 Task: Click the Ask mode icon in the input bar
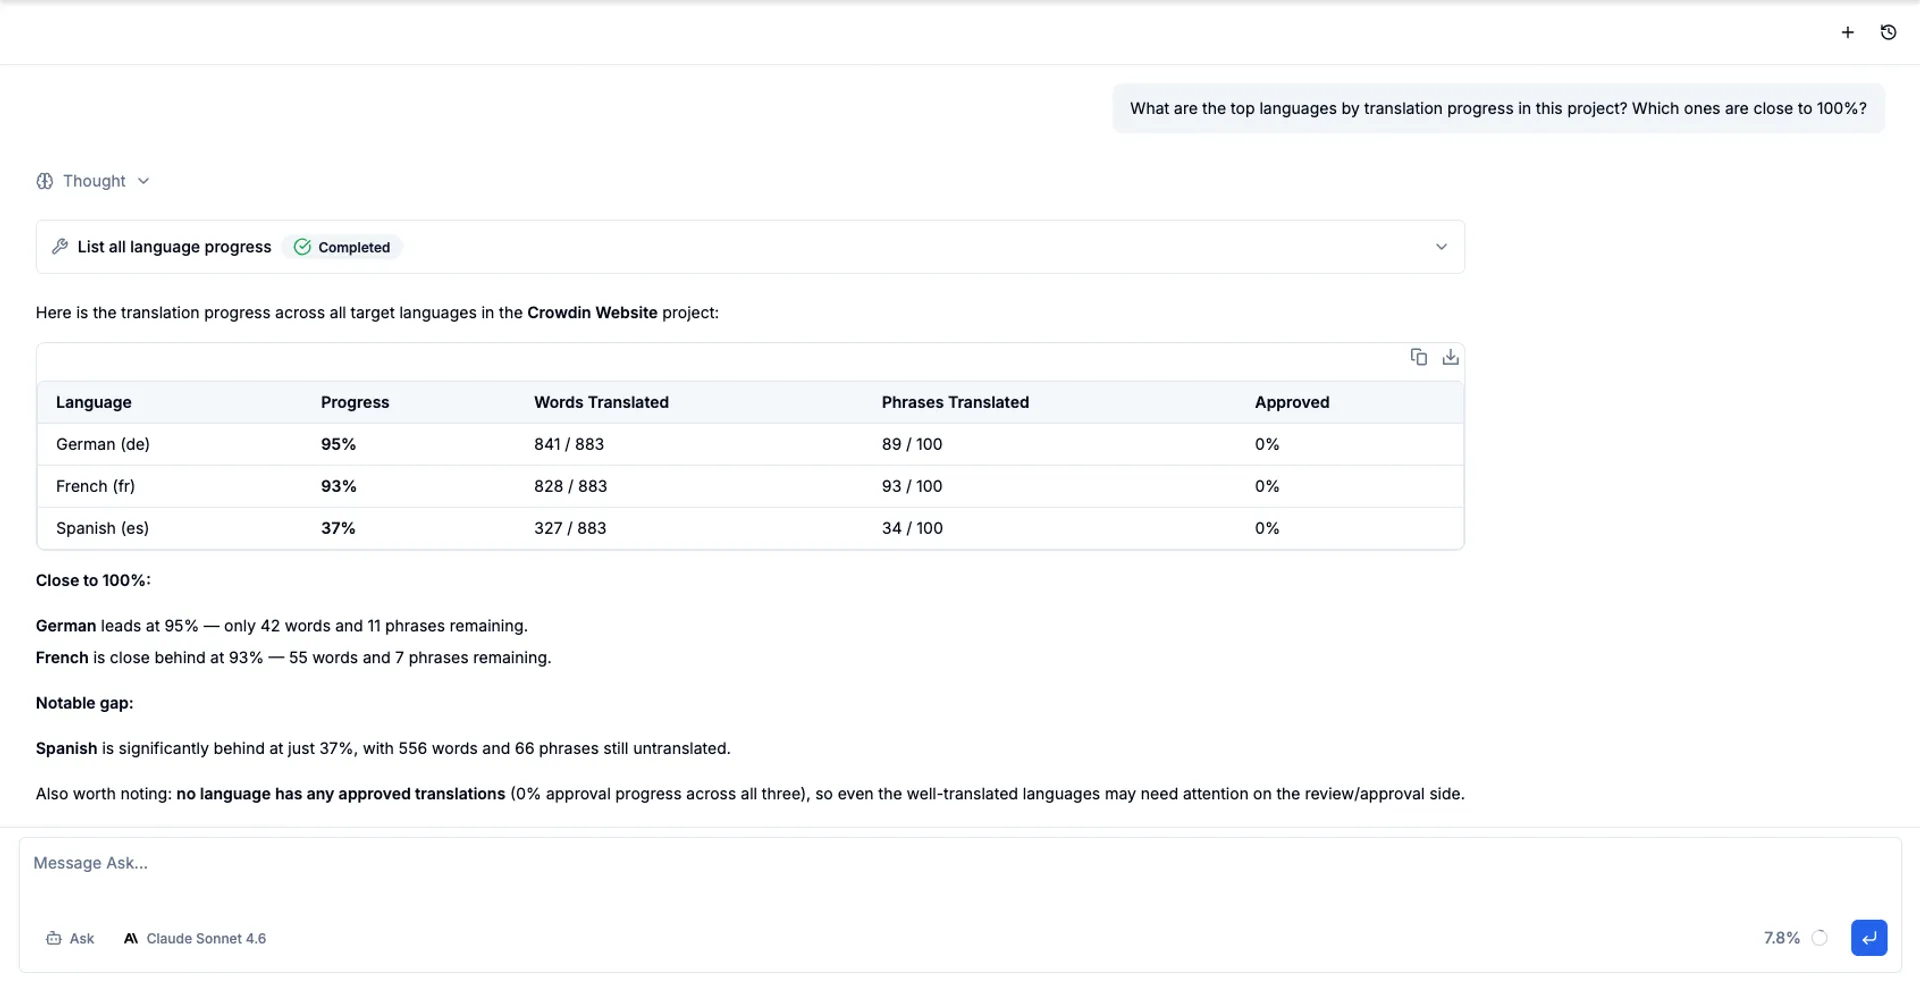click(x=54, y=938)
